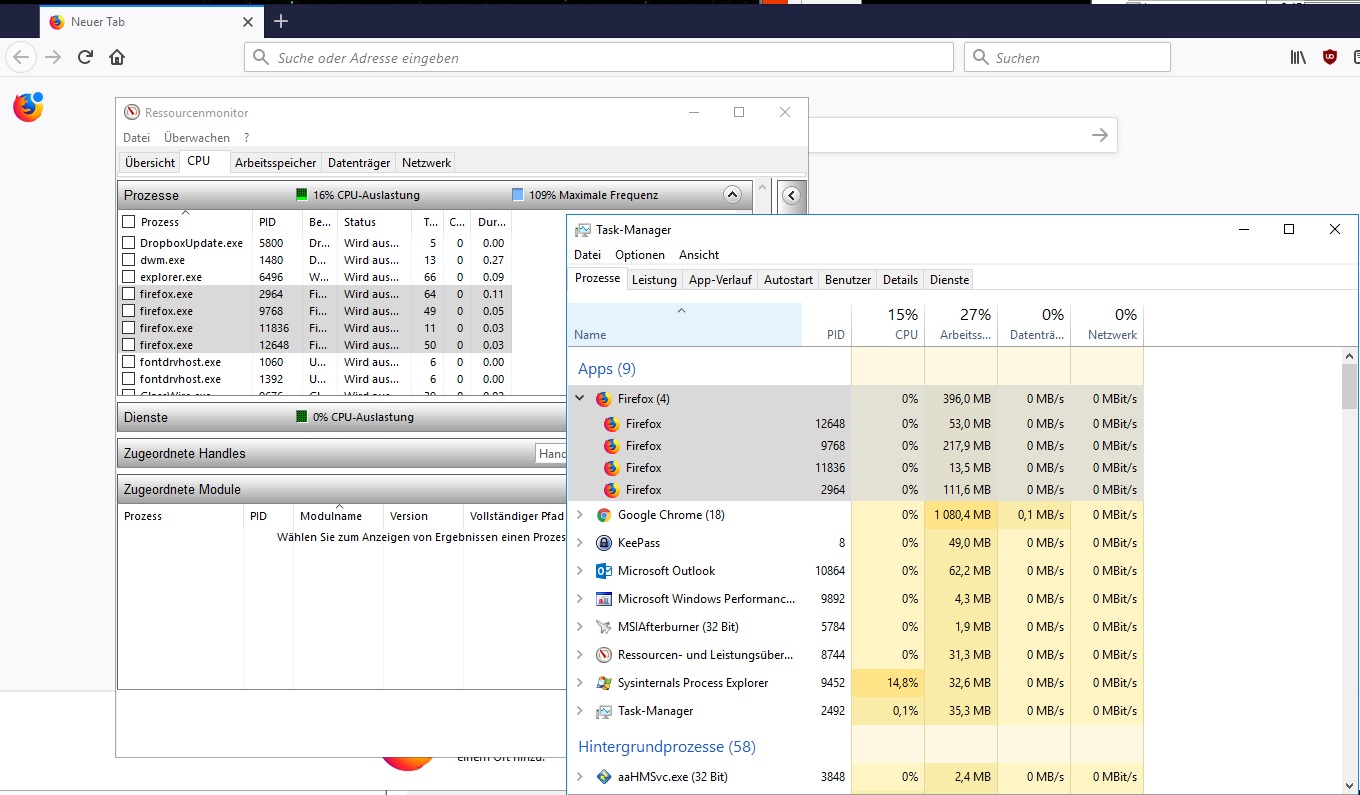Check DropboxUpdate.exe process checkbox
Image resolution: width=1360 pixels, height=795 pixels.
point(128,243)
